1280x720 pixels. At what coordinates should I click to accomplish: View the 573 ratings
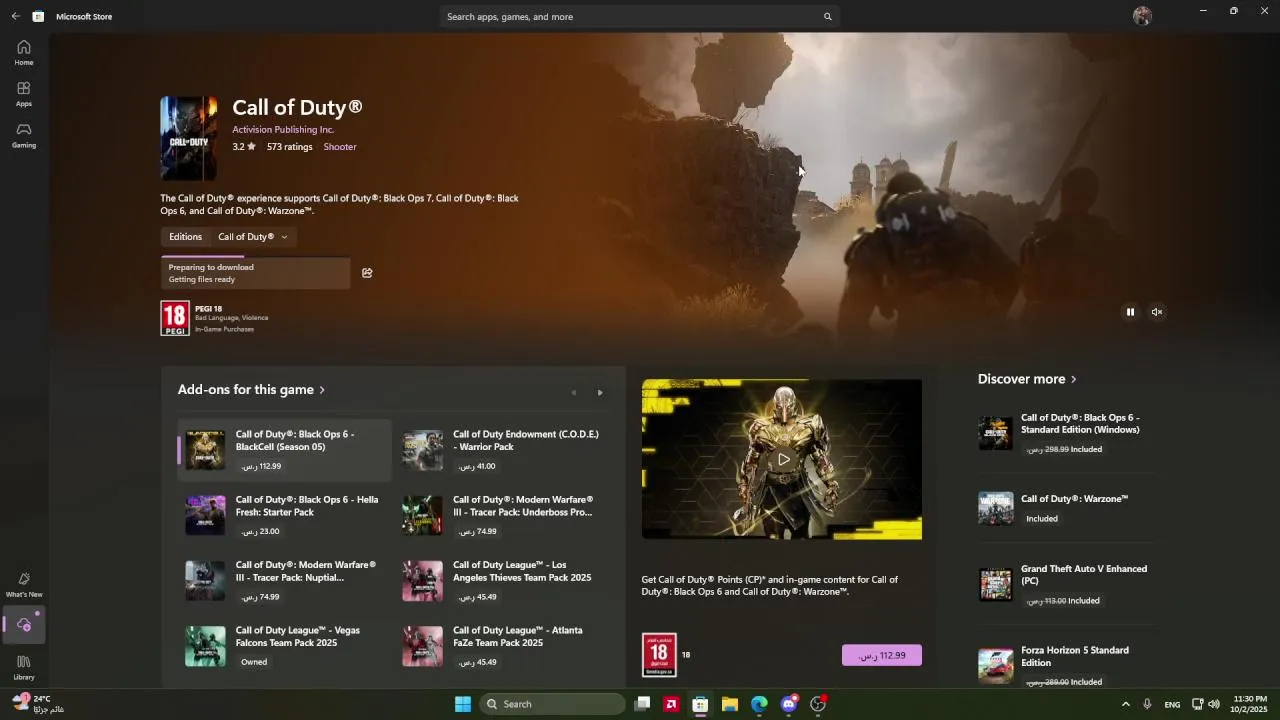289,147
